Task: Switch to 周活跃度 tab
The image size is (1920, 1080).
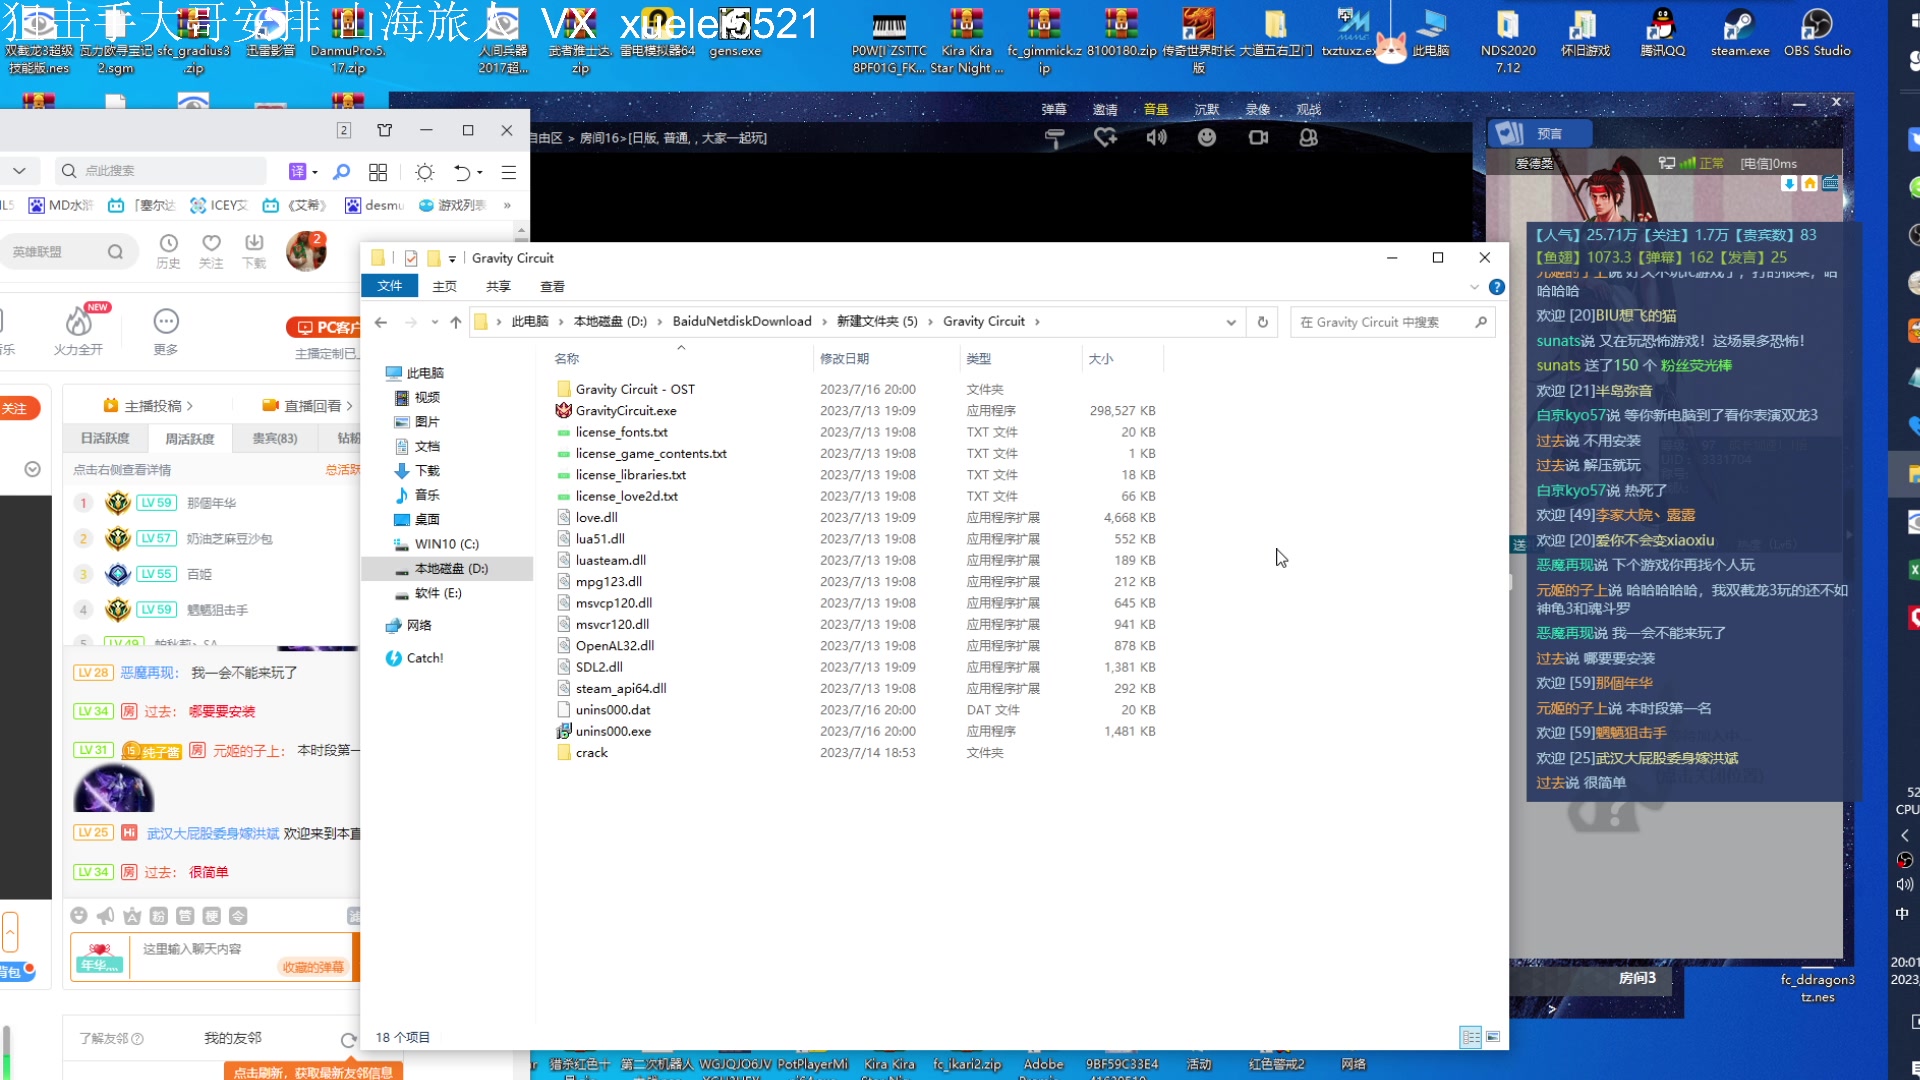Action: [190, 438]
